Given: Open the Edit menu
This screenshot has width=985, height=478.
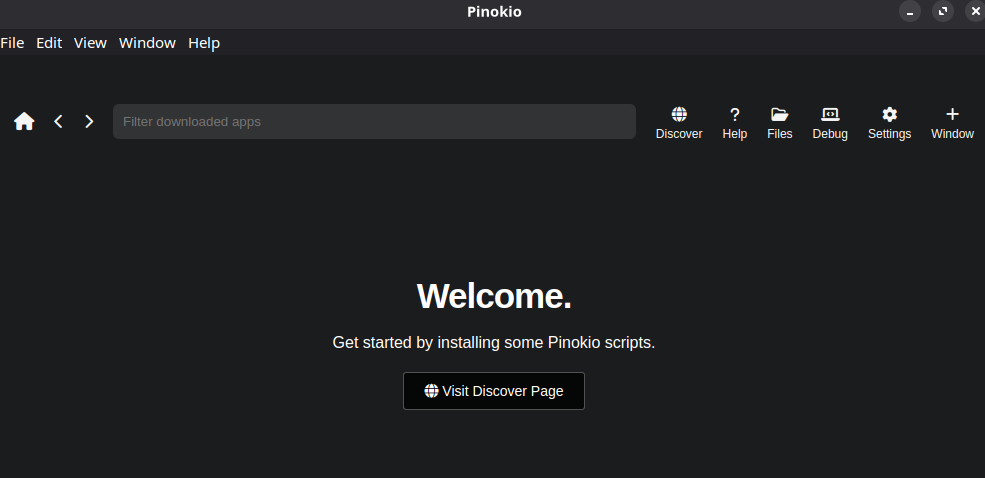Looking at the screenshot, I should click(49, 43).
